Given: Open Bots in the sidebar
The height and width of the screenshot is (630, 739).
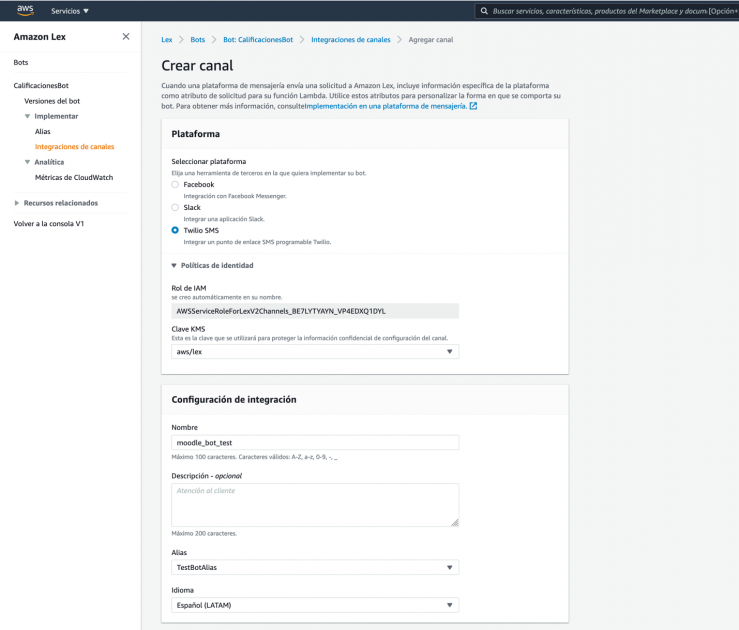Looking at the screenshot, I should [21, 62].
